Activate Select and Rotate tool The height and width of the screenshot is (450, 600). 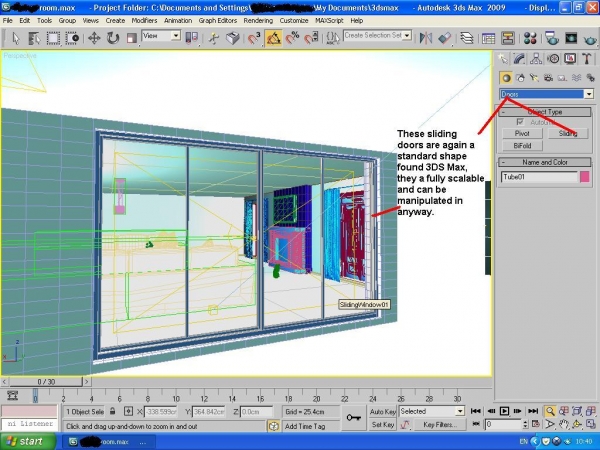pyautogui.click(x=113, y=38)
